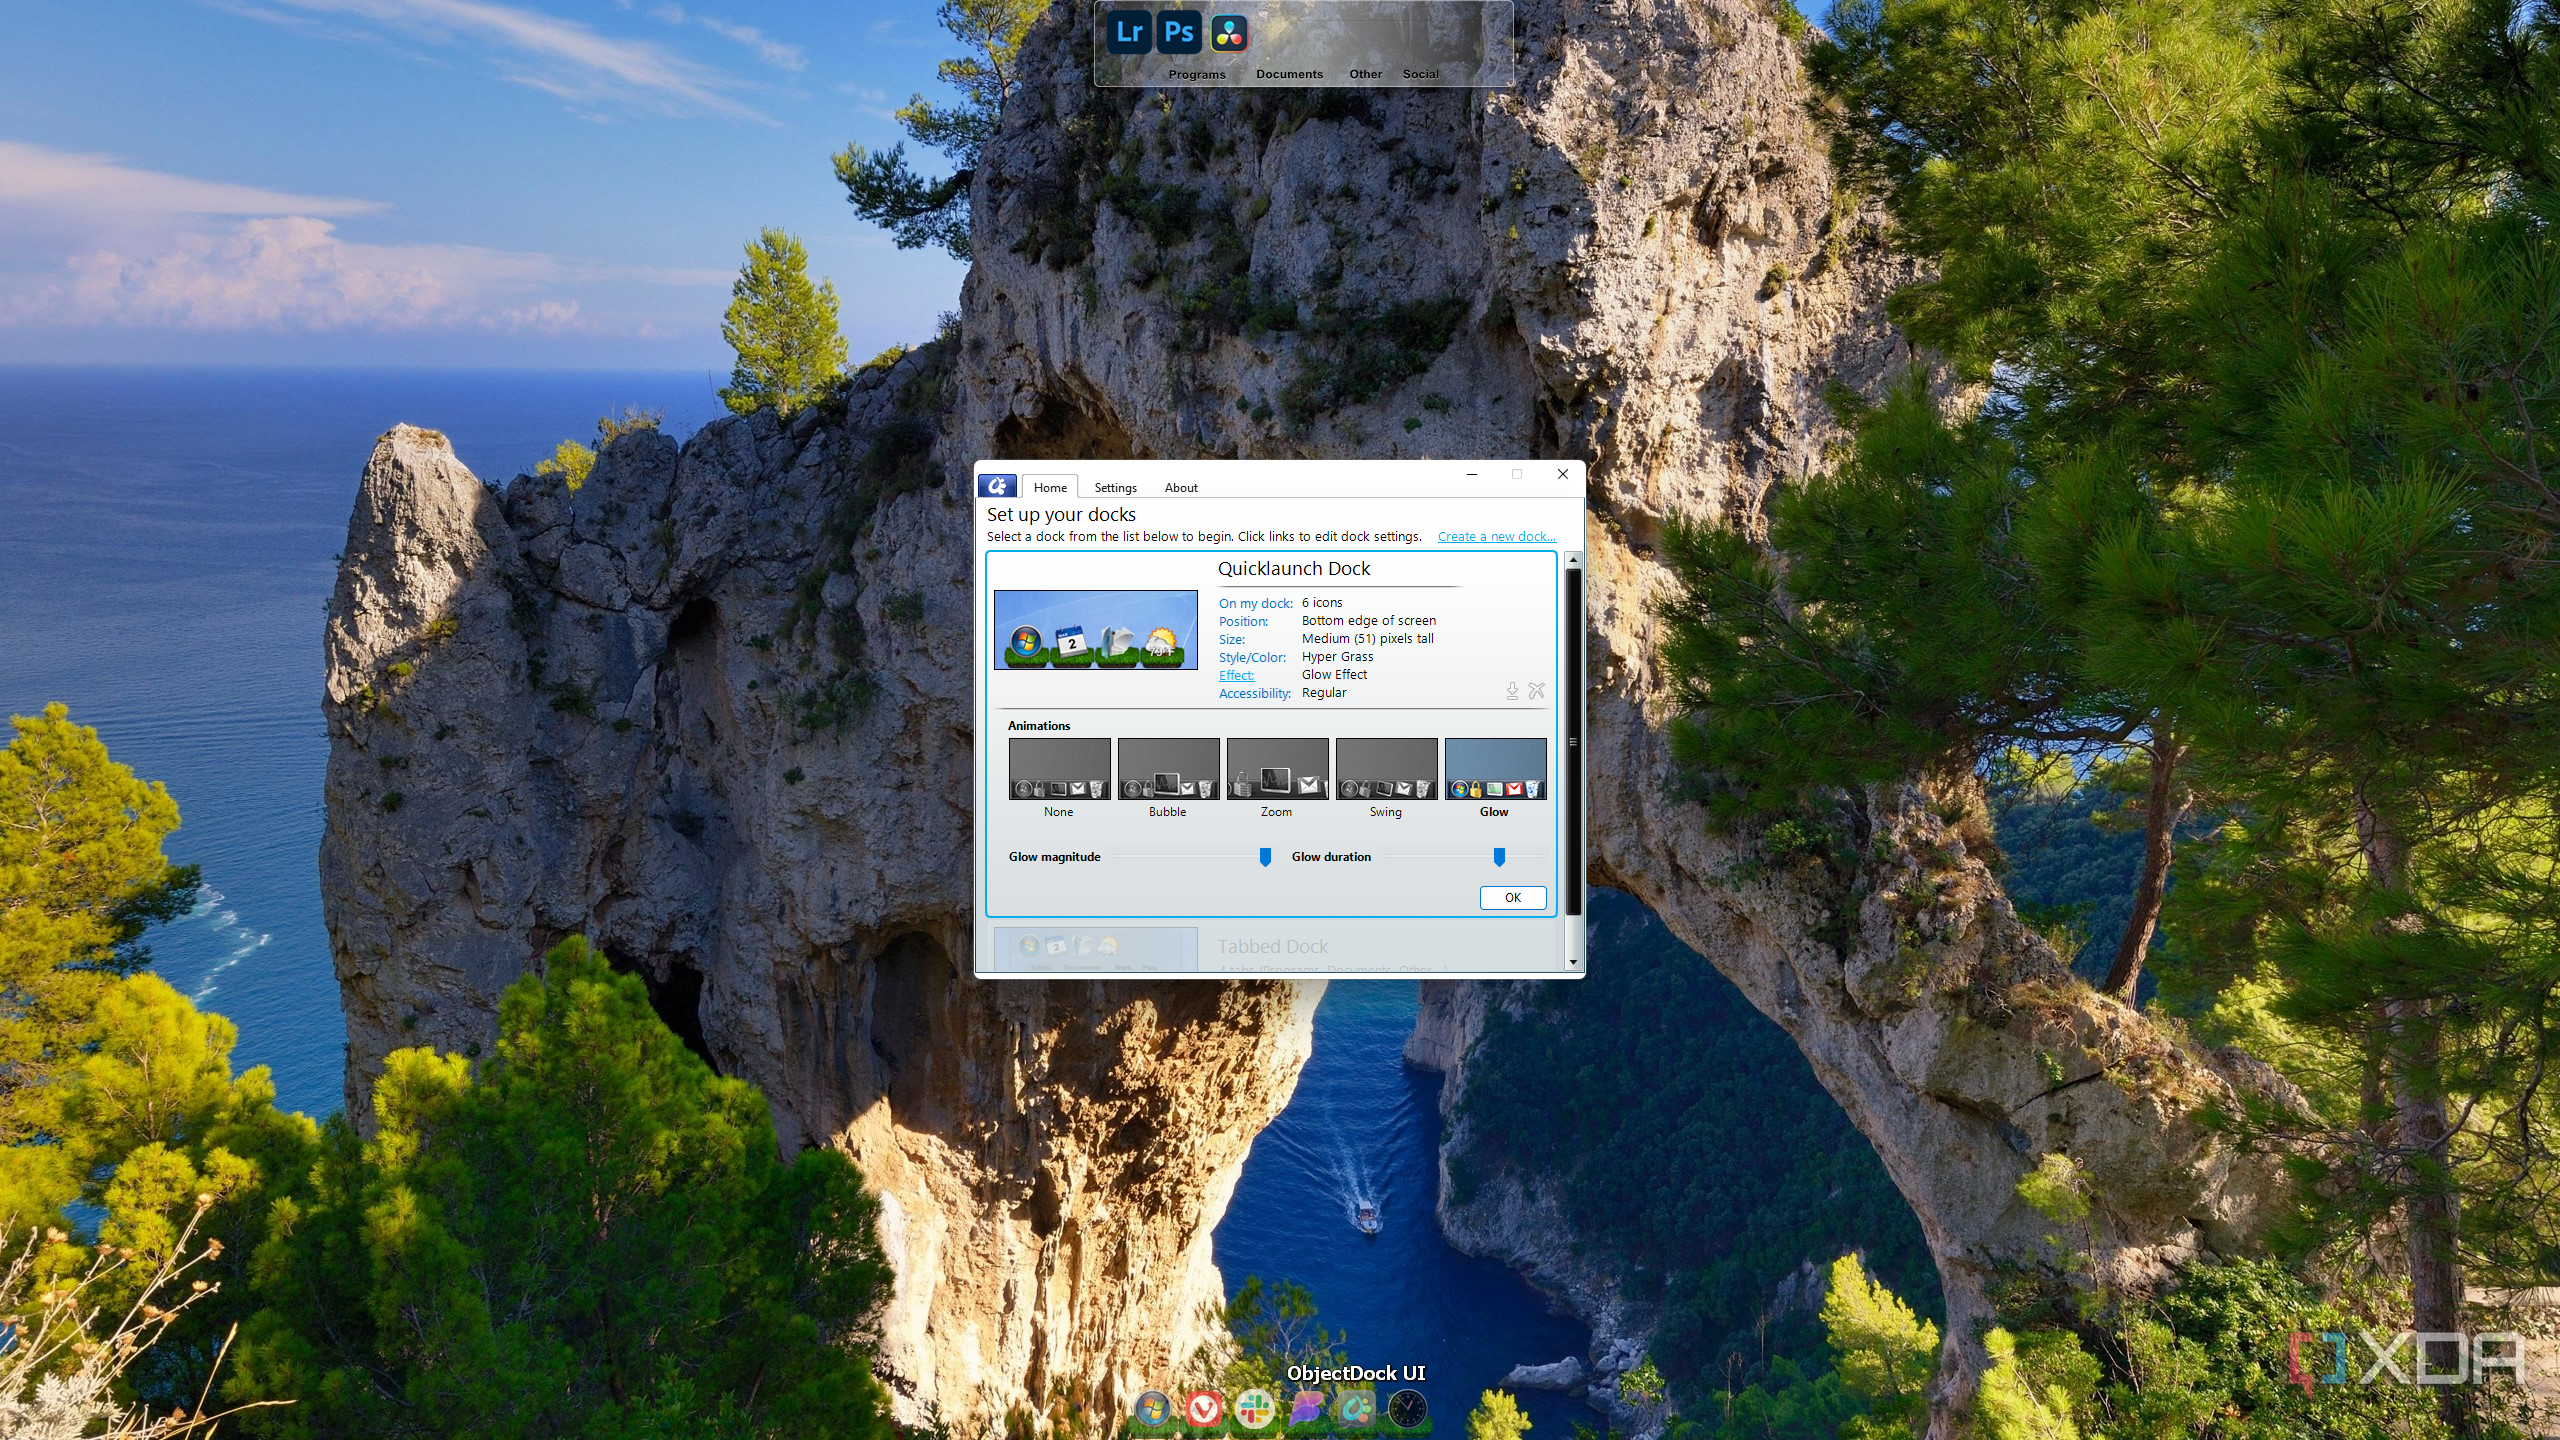Select the Zoom animation thumbnail
The image size is (2560, 1440).
1277,769
